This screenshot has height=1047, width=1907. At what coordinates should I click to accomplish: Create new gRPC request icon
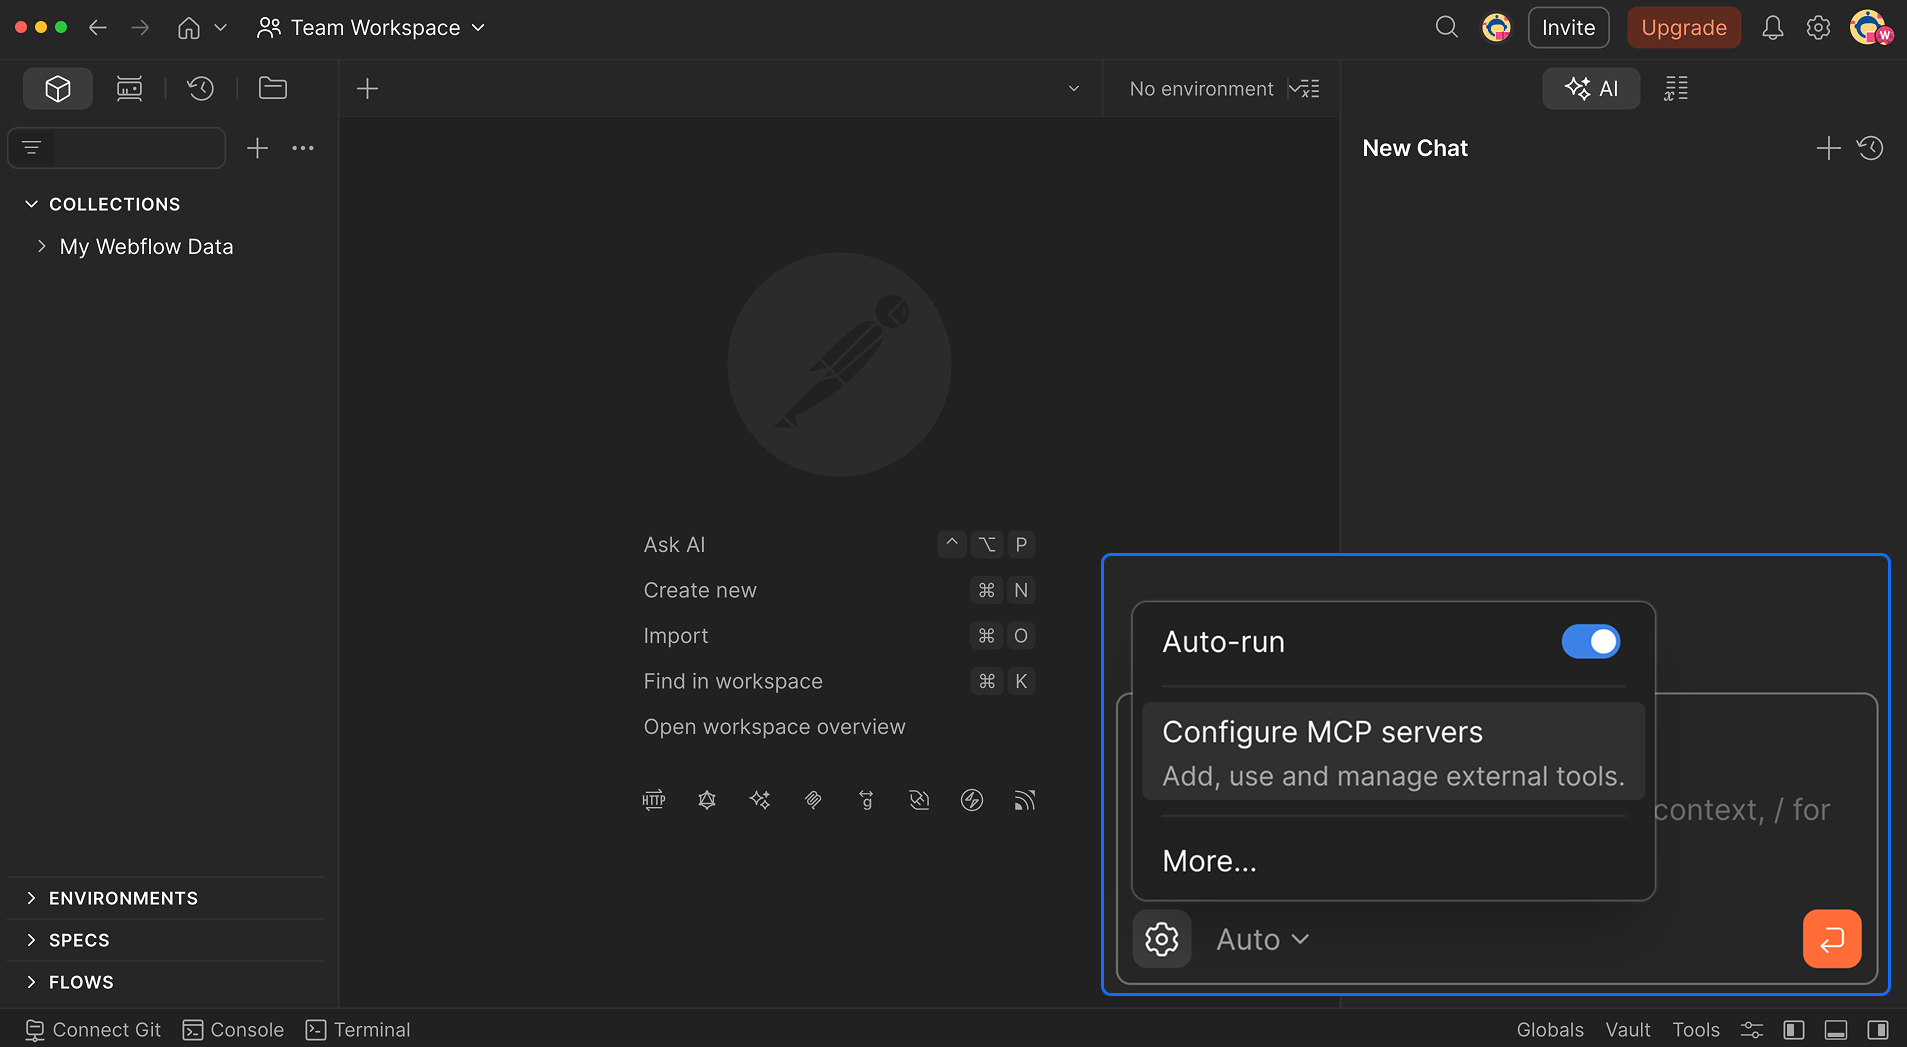pyautogui.click(x=866, y=800)
